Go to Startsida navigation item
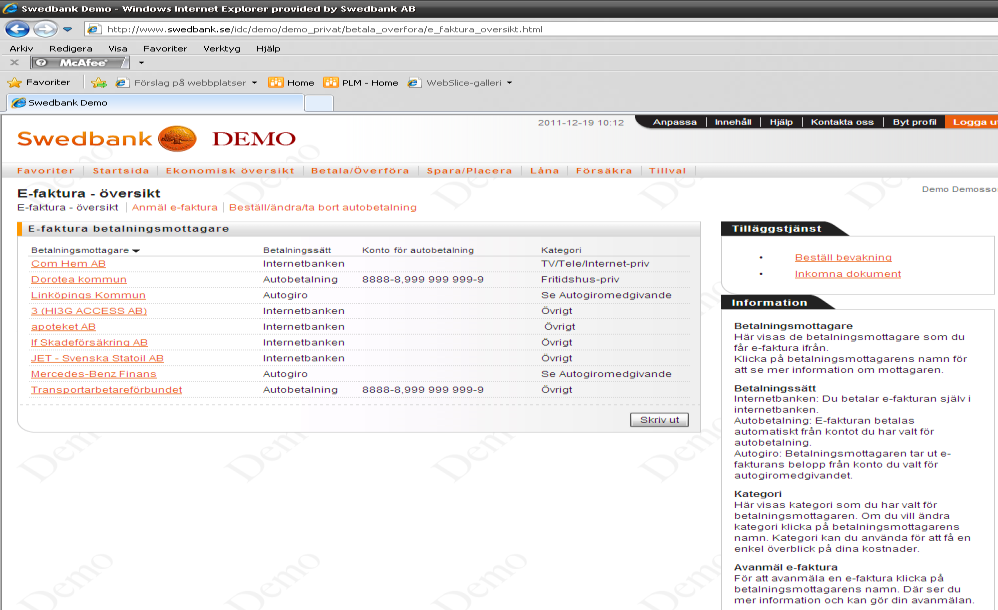 point(121,171)
